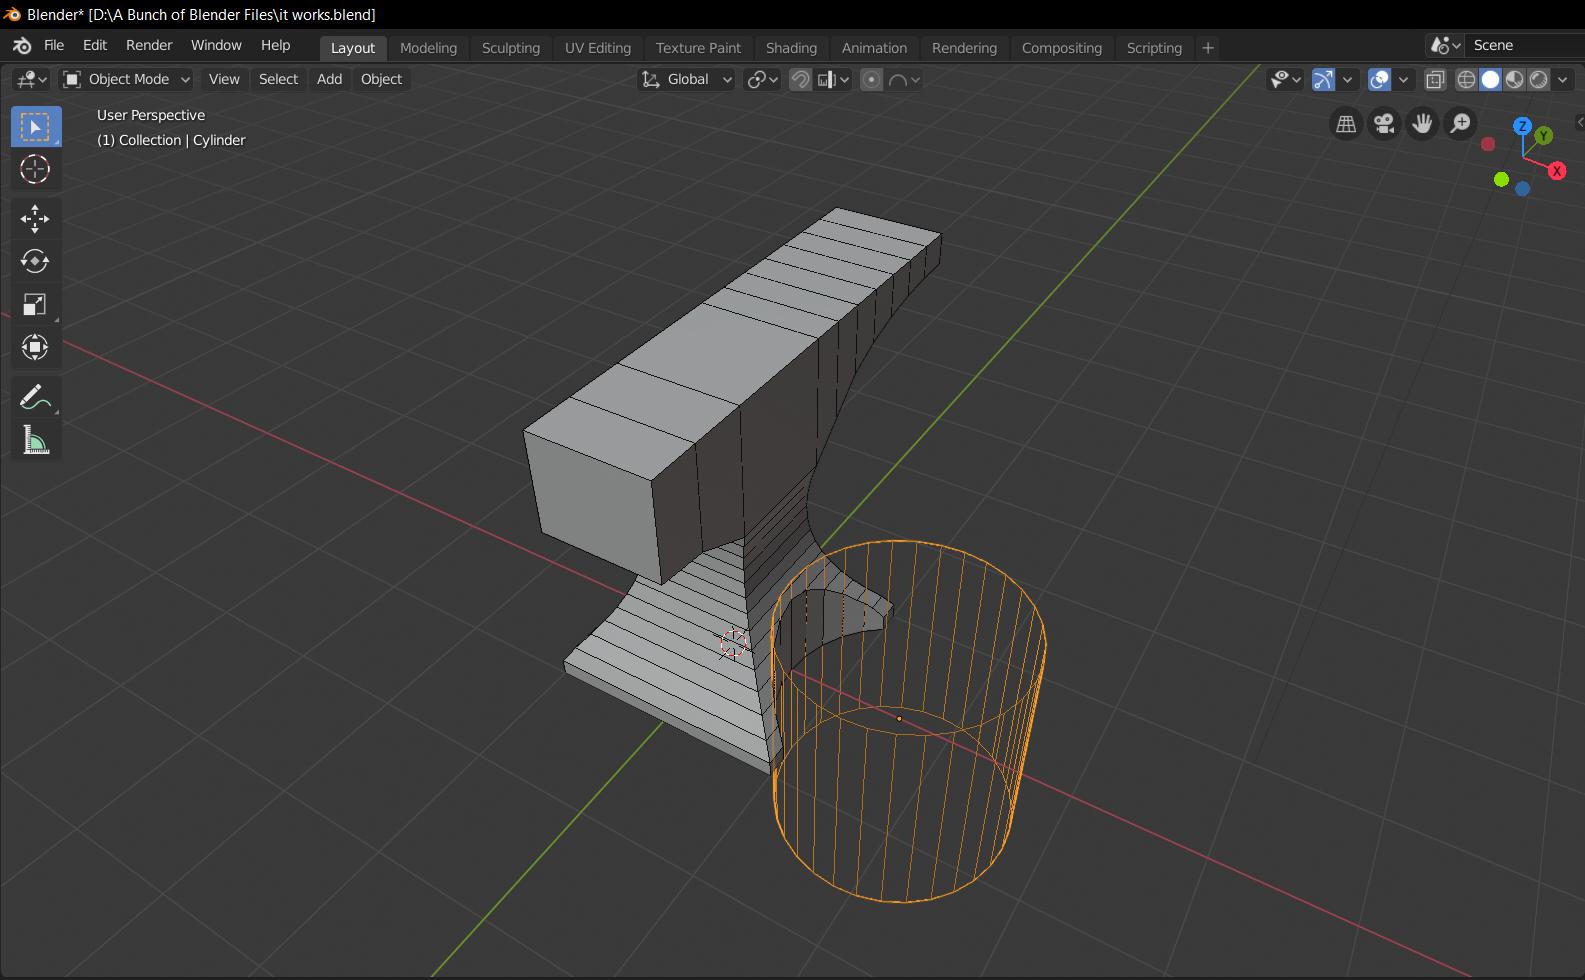Click the negative Y axis gizmo dot
Screen dimensions: 1585x980
pos(1501,179)
